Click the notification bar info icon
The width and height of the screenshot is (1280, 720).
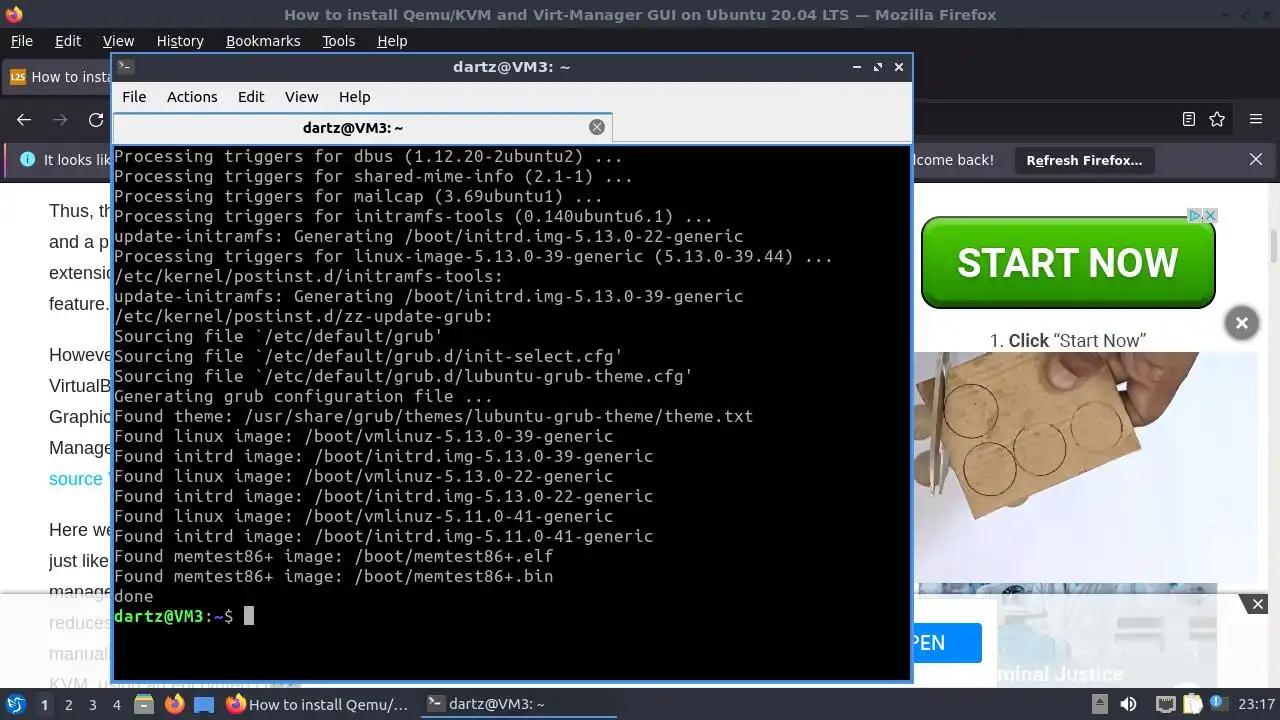pos(27,160)
